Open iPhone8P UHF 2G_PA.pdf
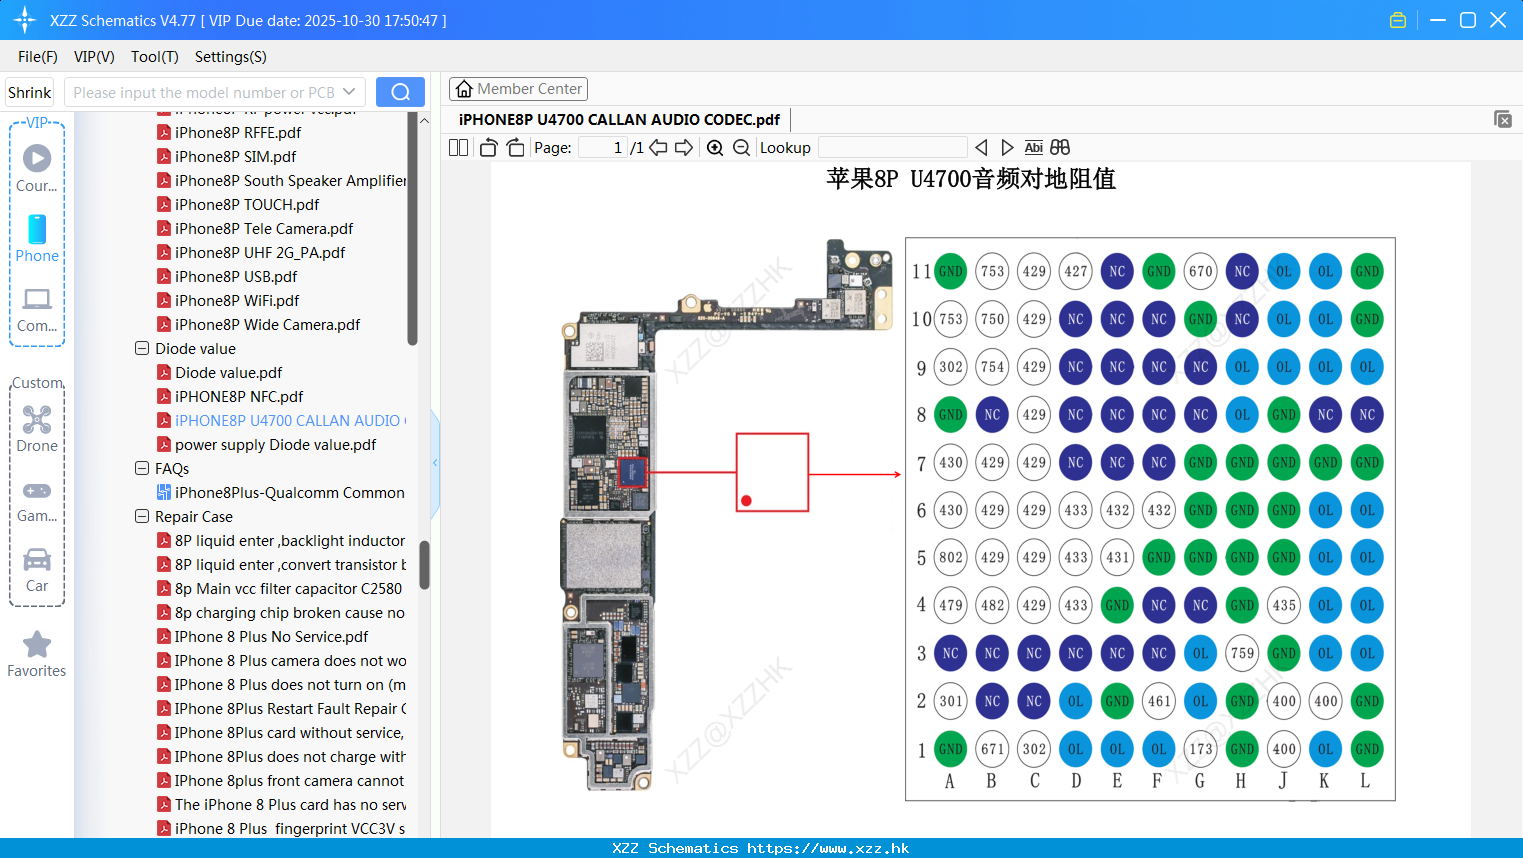 260,252
